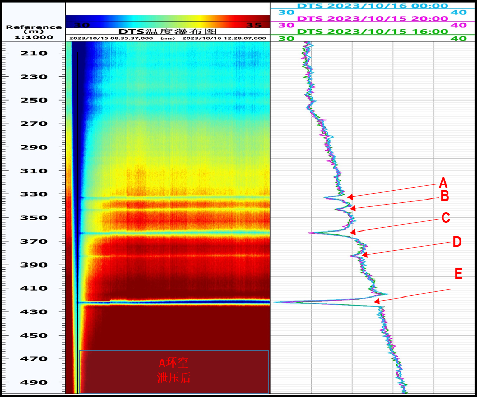This screenshot has height=397, width=478.
Task: Click depth label 430
Action: (x=34, y=312)
